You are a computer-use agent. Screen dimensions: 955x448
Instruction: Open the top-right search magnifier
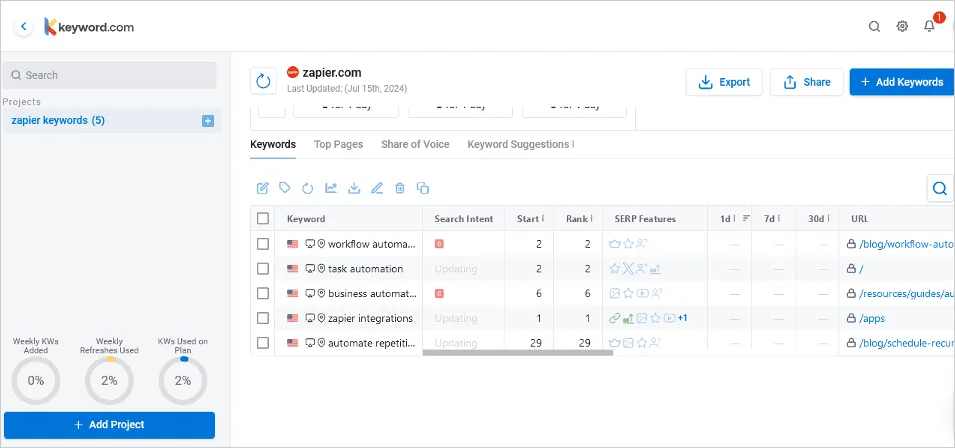coord(874,27)
